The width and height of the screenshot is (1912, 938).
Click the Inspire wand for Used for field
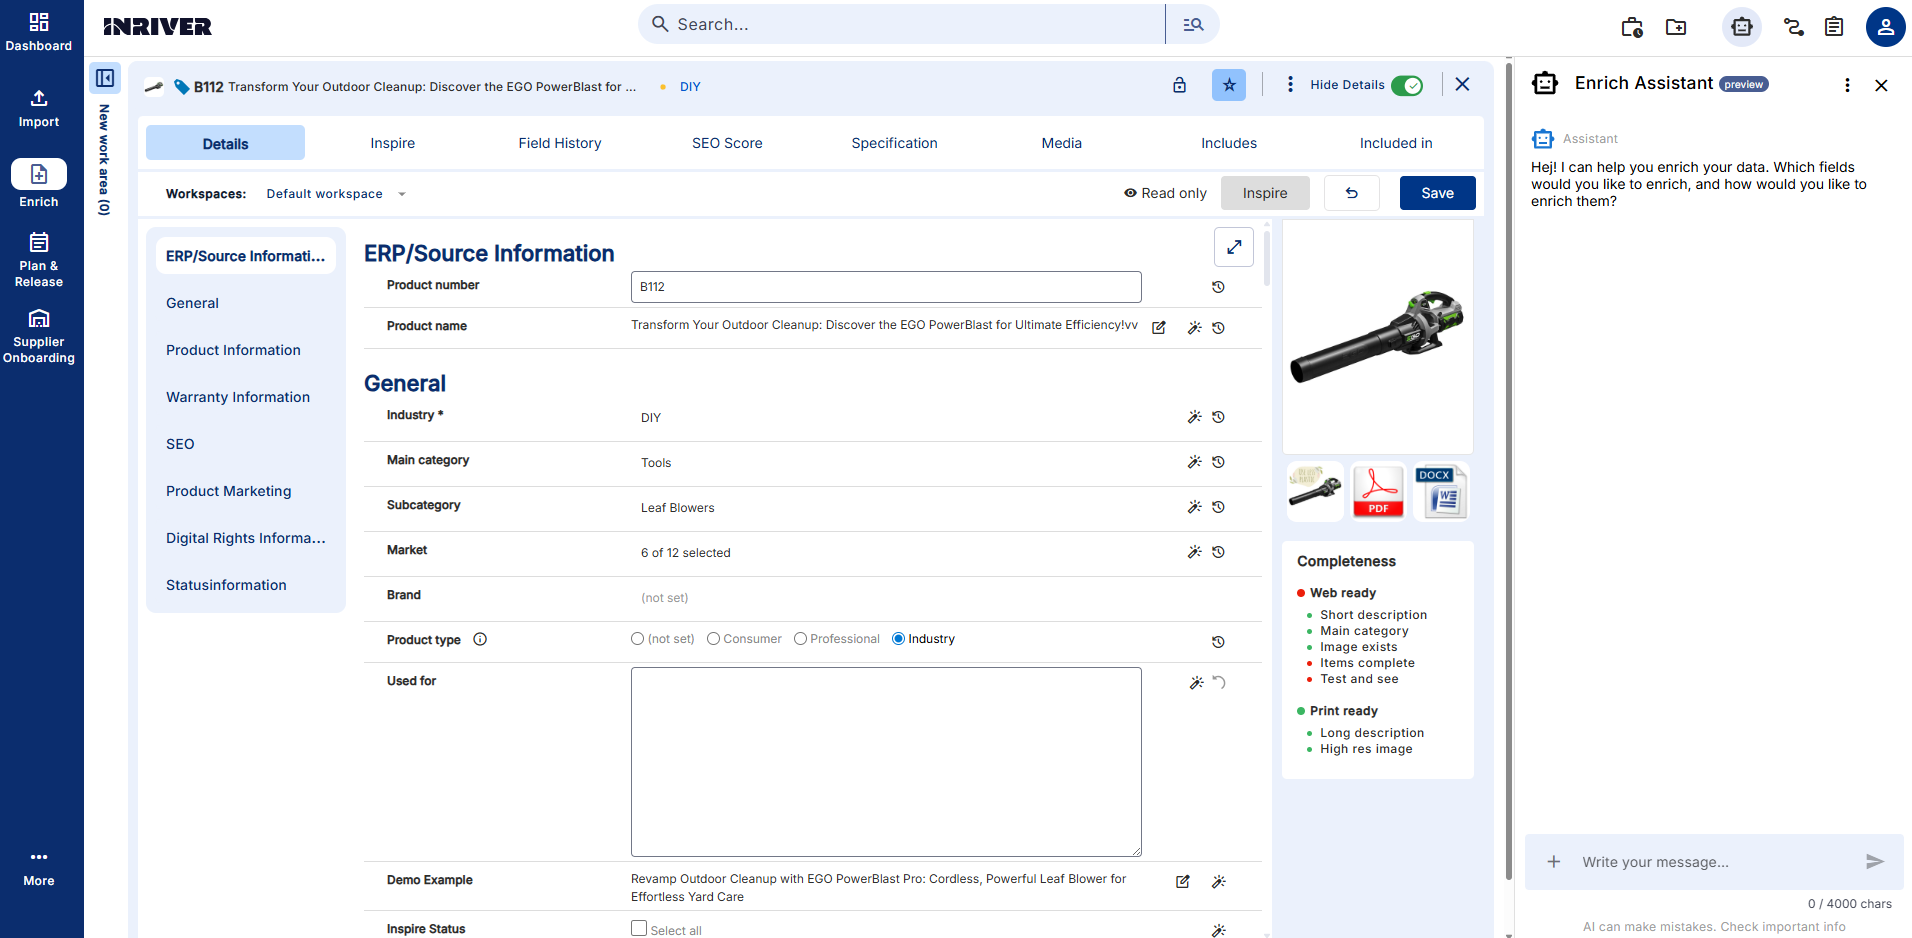(1196, 683)
